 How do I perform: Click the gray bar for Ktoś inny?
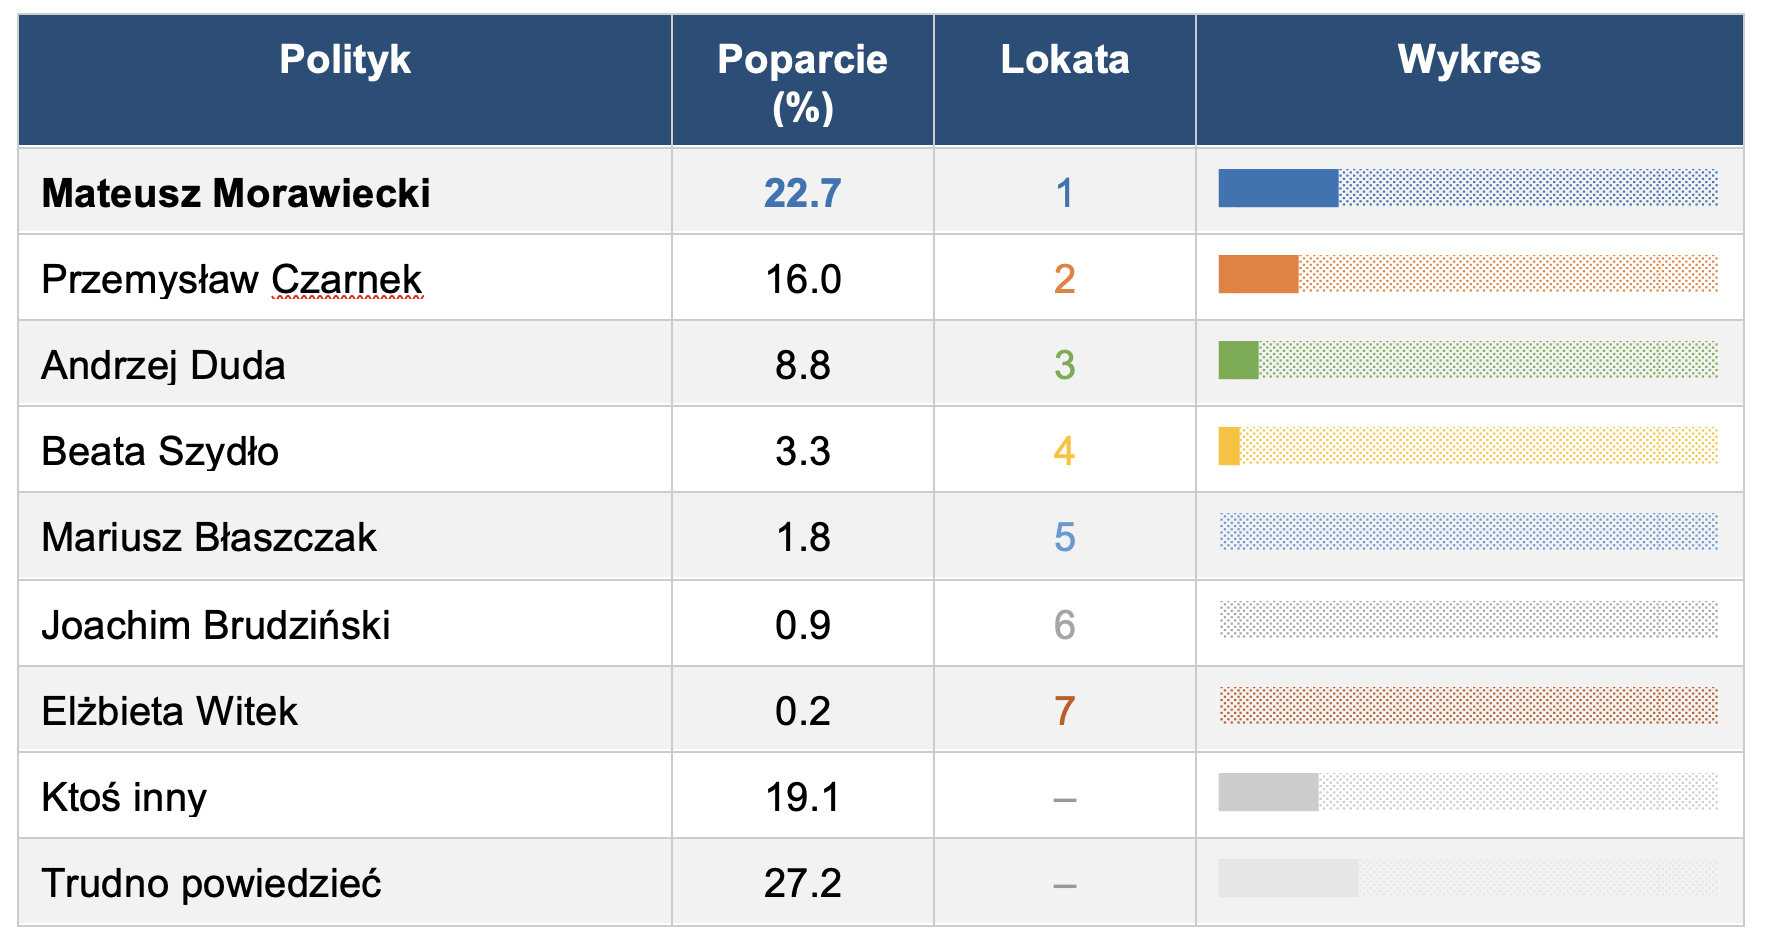(1267, 792)
